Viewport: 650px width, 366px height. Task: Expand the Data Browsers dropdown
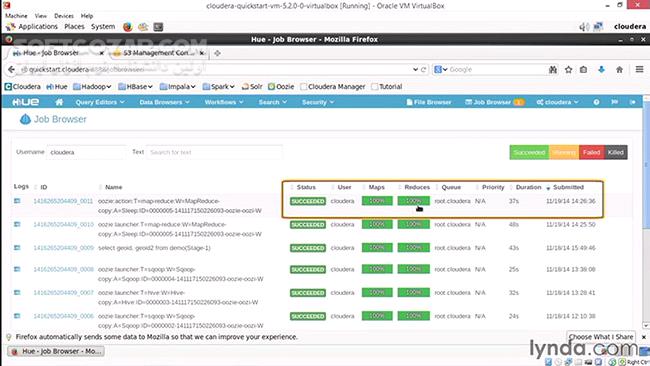tap(164, 102)
